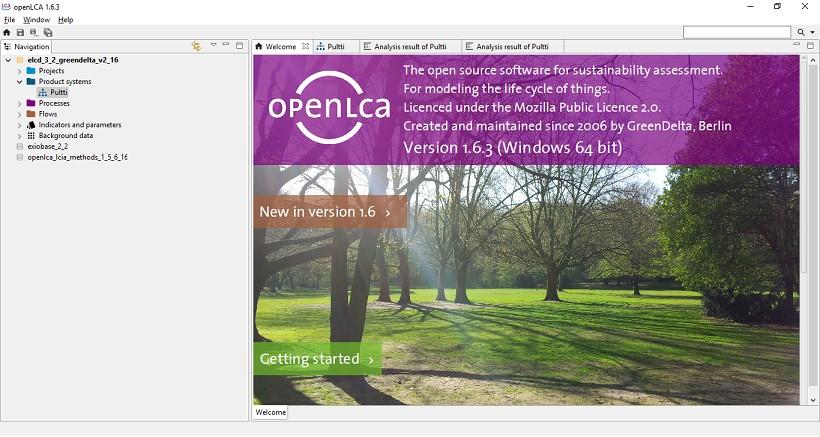Expand the Flows folder
The image size is (820, 437).
pyautogui.click(x=19, y=114)
